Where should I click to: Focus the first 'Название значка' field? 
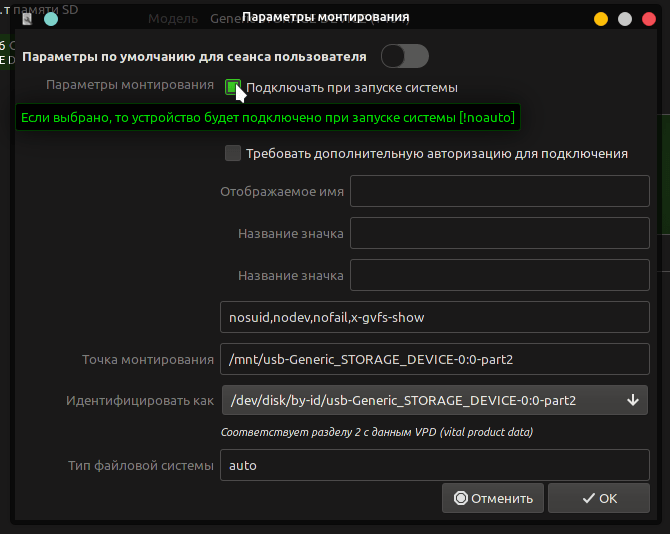499,234
